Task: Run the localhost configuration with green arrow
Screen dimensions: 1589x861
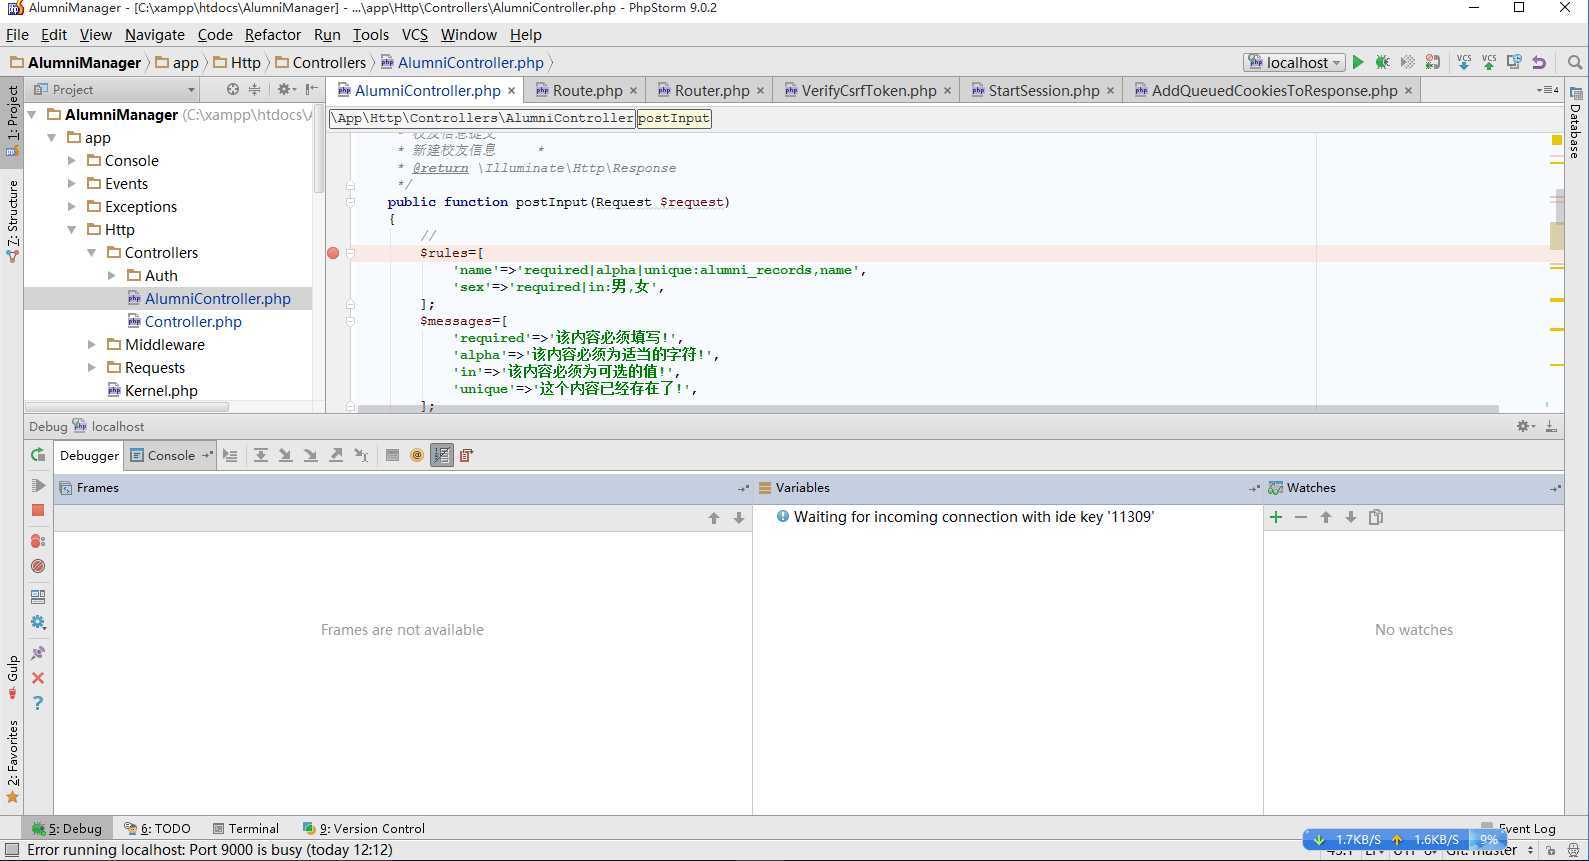Action: [1358, 62]
